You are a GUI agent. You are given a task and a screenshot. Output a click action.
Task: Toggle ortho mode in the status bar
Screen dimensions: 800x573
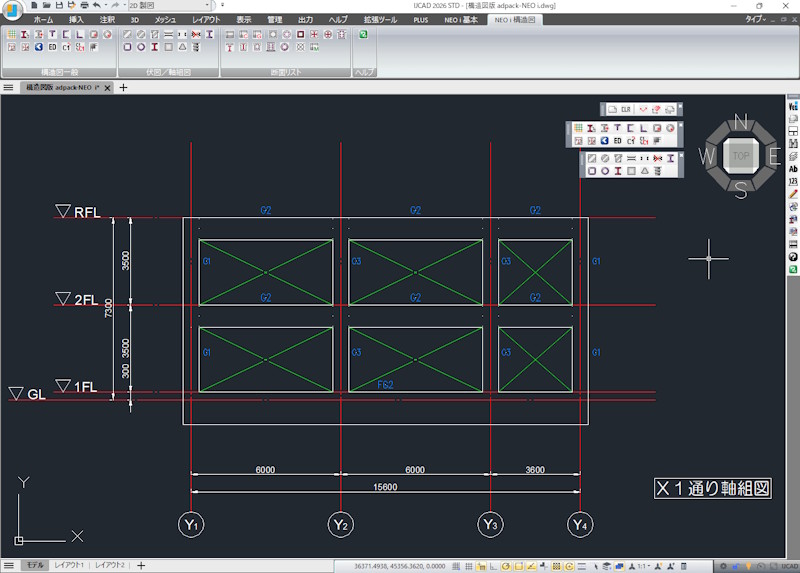493,566
